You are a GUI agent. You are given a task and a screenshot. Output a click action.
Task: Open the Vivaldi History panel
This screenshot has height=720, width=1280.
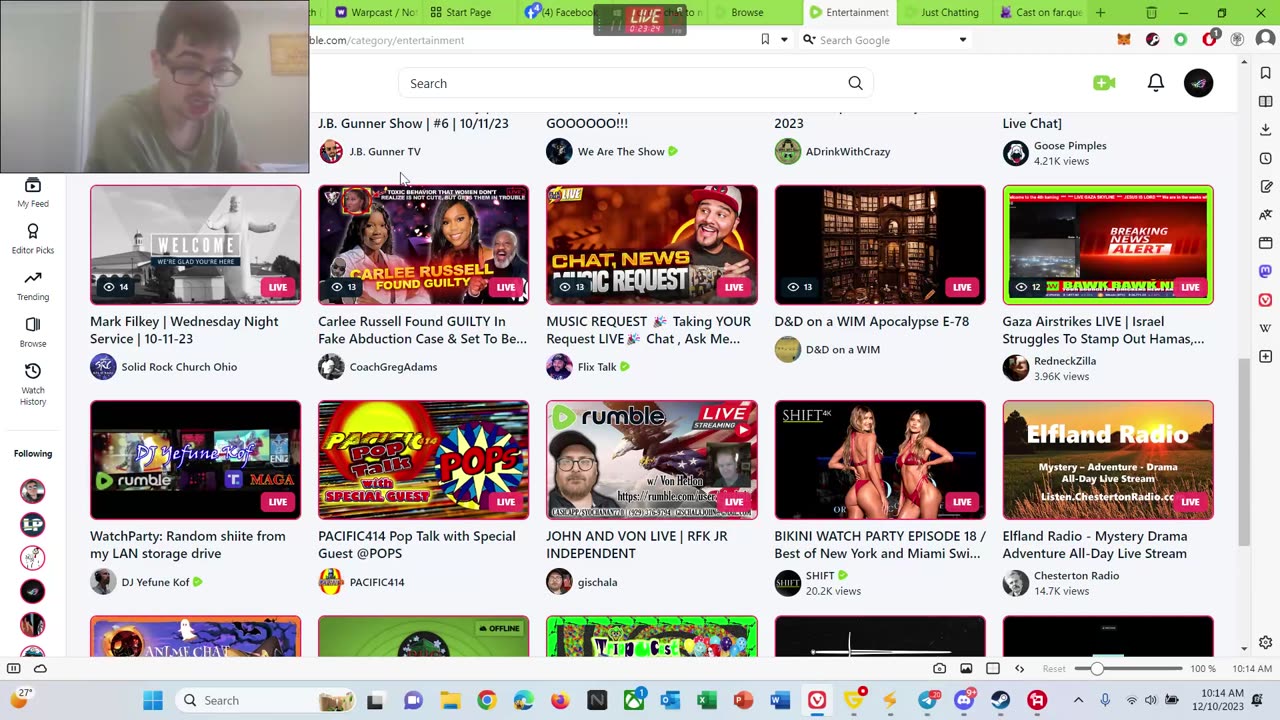tap(1266, 158)
